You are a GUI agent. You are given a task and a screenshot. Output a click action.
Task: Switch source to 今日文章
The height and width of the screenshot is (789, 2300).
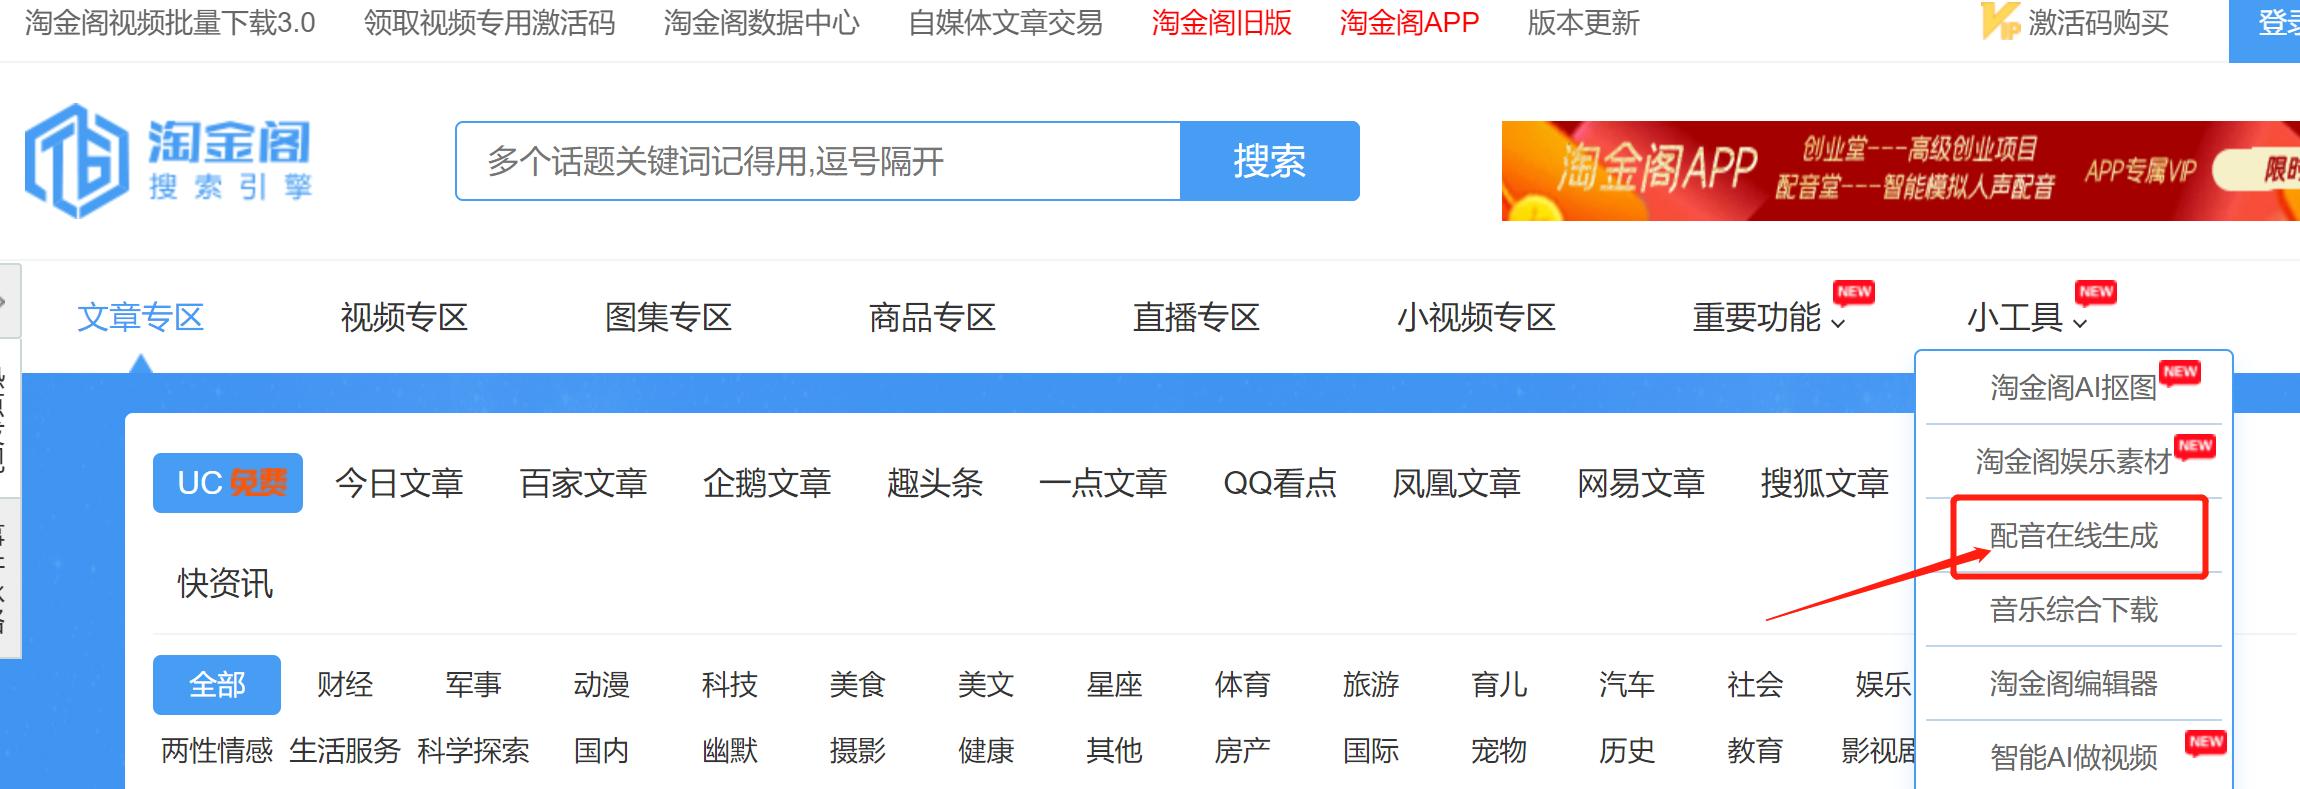(400, 483)
